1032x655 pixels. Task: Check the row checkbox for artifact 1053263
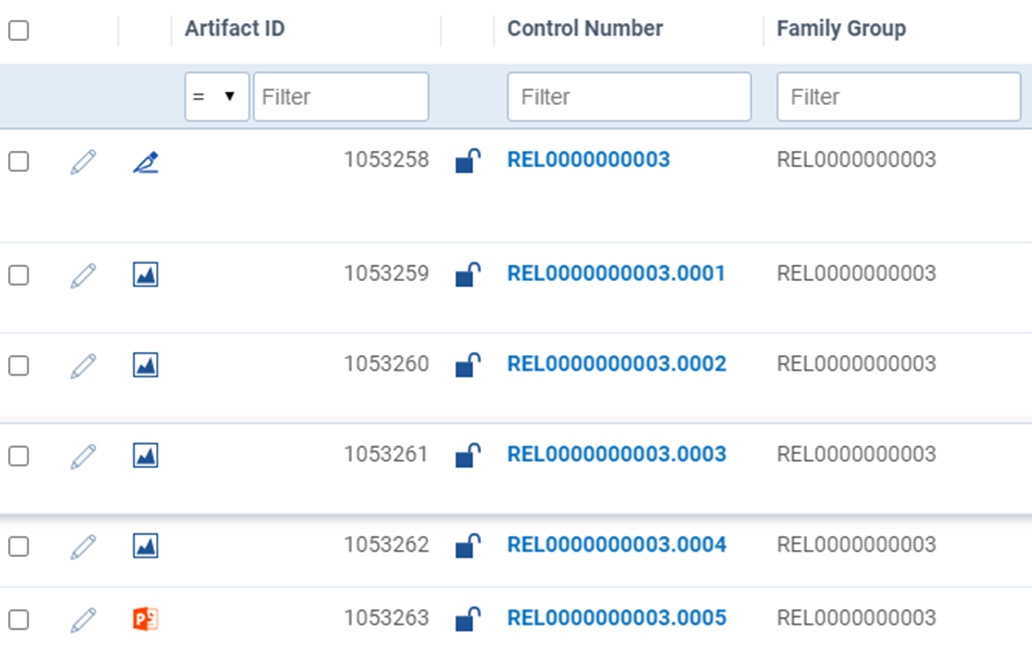(18, 619)
